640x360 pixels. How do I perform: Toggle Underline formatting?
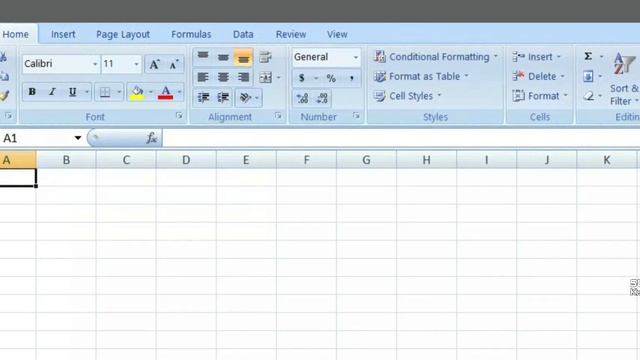tap(72, 92)
